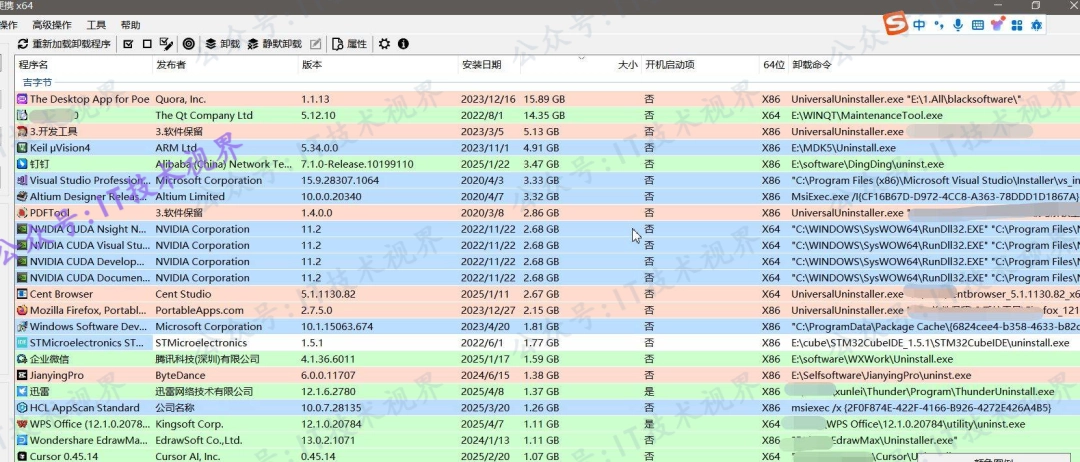Click the info circle about icon
Screen dimensions: 1080x462
tap(404, 44)
